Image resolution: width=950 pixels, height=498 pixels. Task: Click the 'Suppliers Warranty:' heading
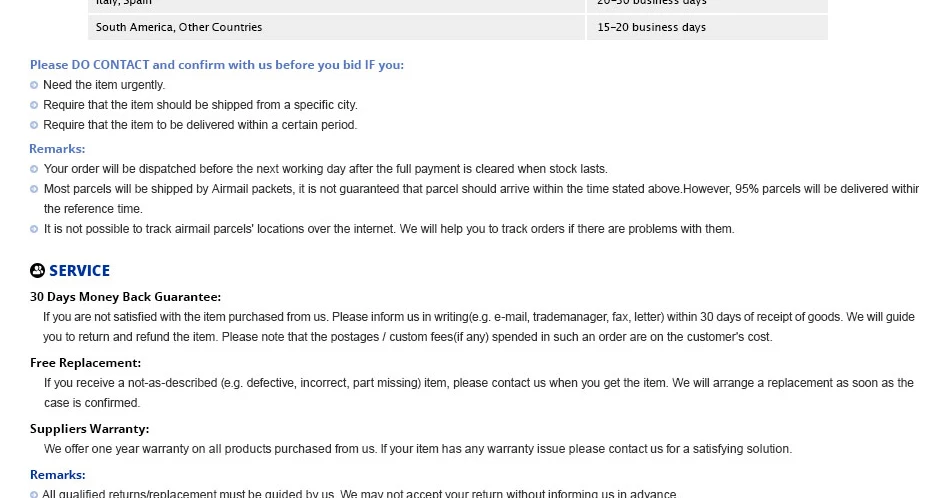(90, 429)
